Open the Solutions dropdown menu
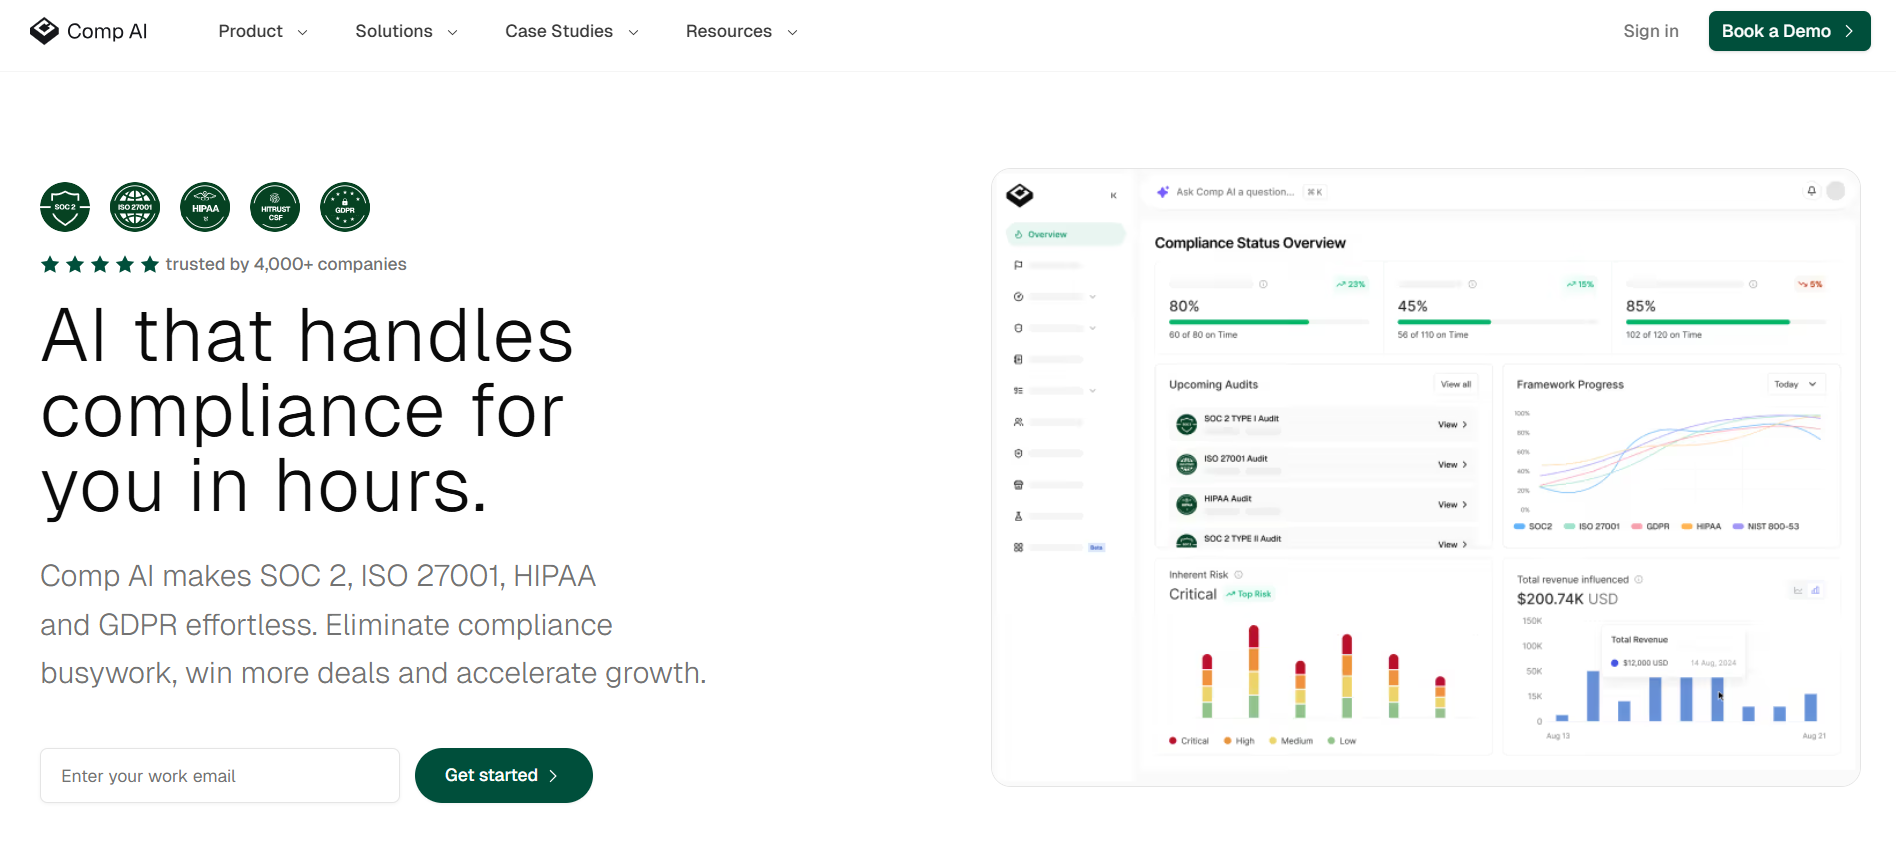The height and width of the screenshot is (857, 1896). point(406,31)
